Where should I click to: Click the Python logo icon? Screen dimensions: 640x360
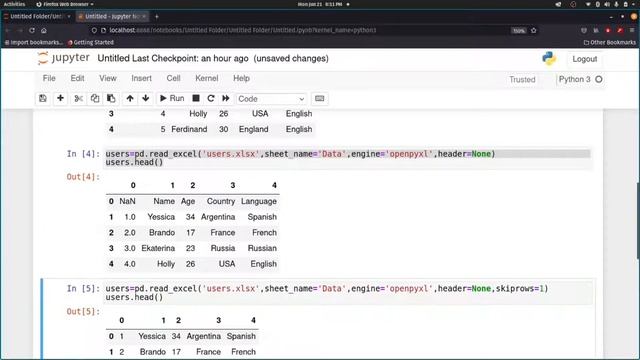tap(549, 59)
